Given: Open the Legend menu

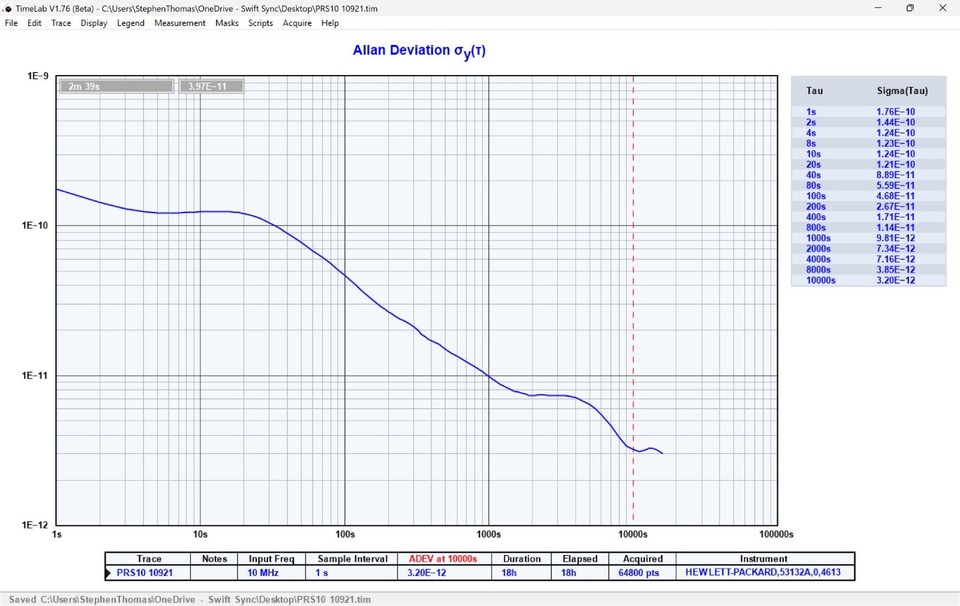Looking at the screenshot, I should pyautogui.click(x=130, y=22).
